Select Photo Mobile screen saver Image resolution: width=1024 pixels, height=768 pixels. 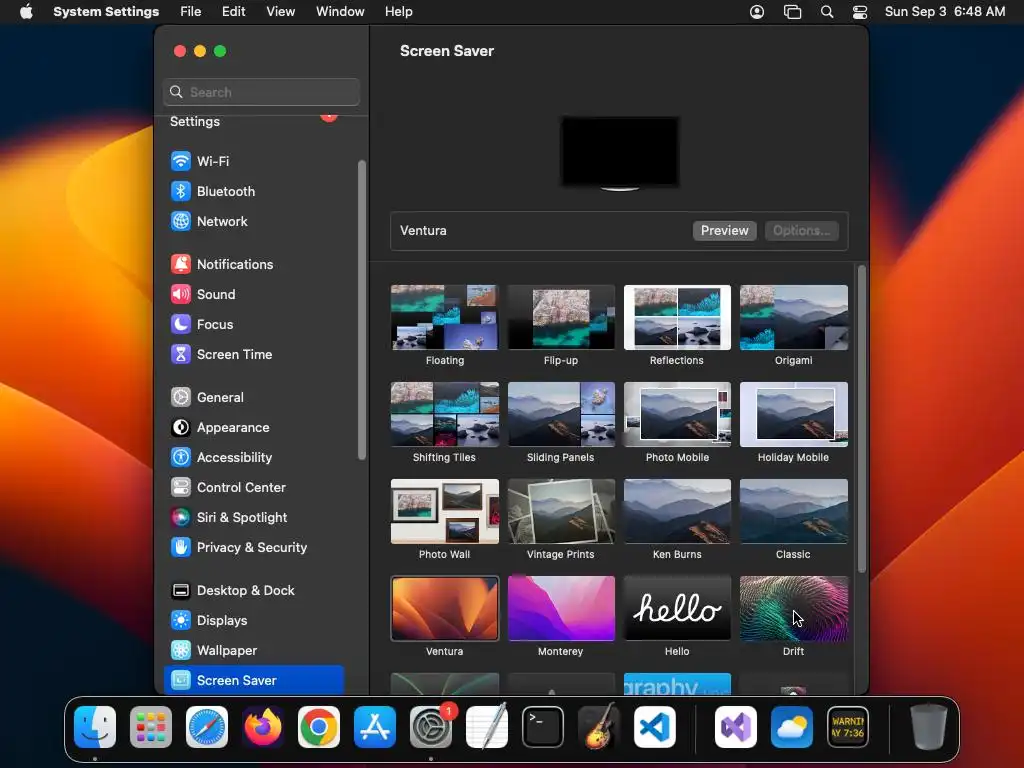(x=677, y=415)
